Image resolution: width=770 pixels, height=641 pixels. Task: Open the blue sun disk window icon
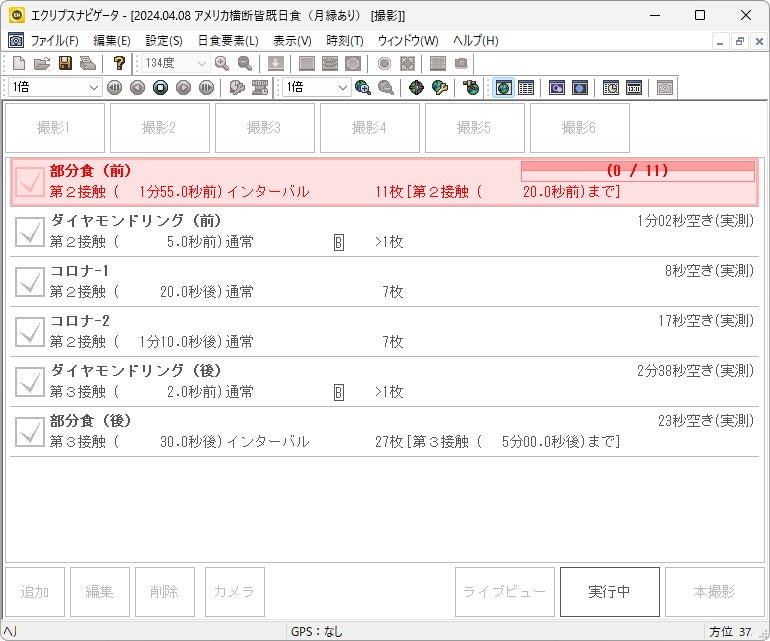tap(580, 88)
